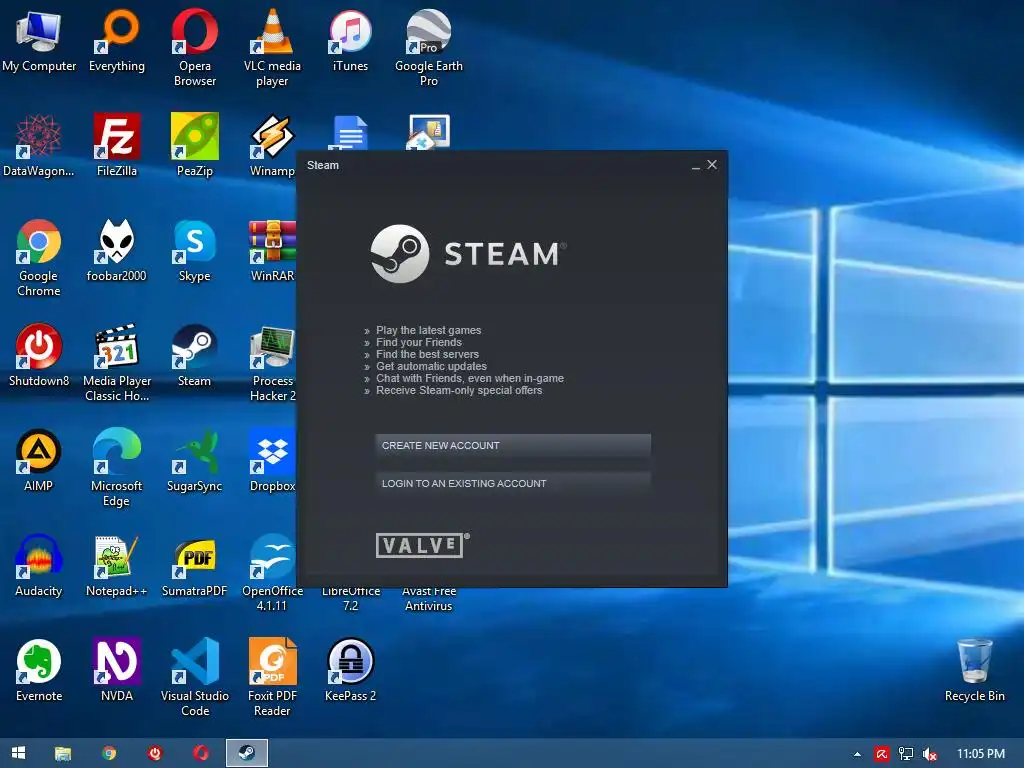Image resolution: width=1024 pixels, height=768 pixels.
Task: Select the VLC media player shortcut
Action: (x=272, y=48)
